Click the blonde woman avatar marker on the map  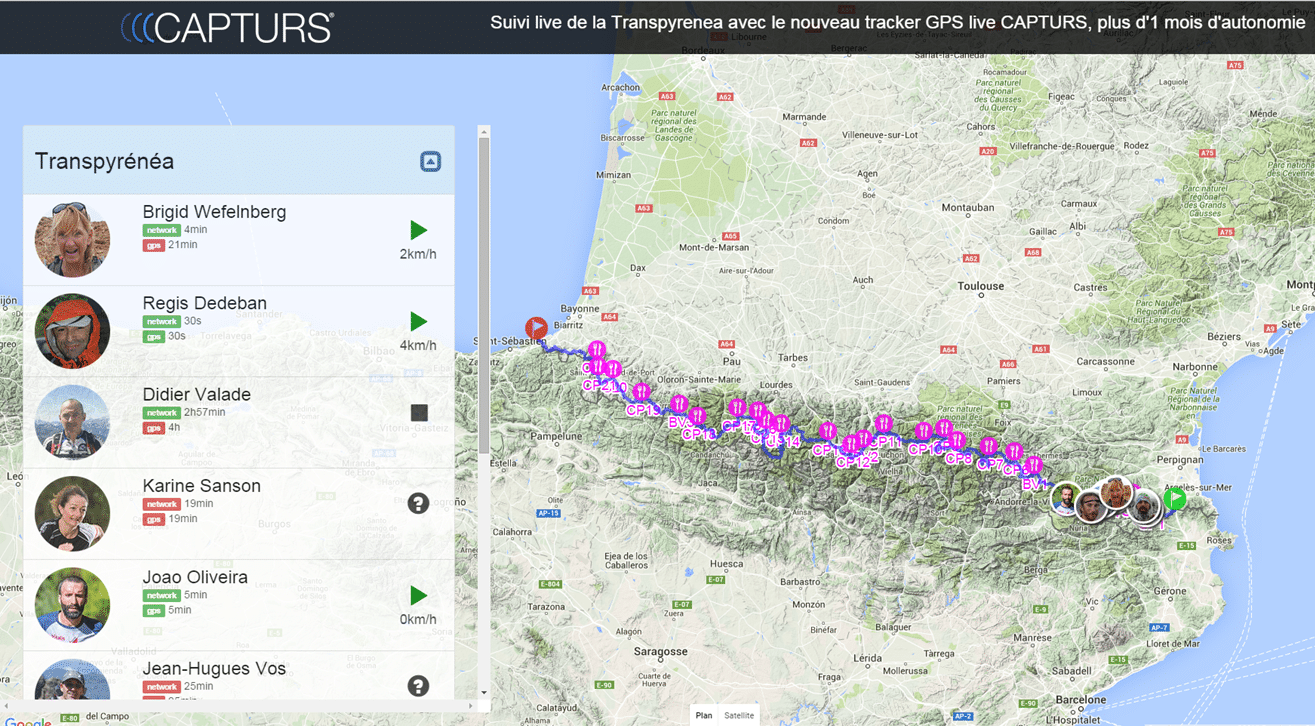point(1116,492)
